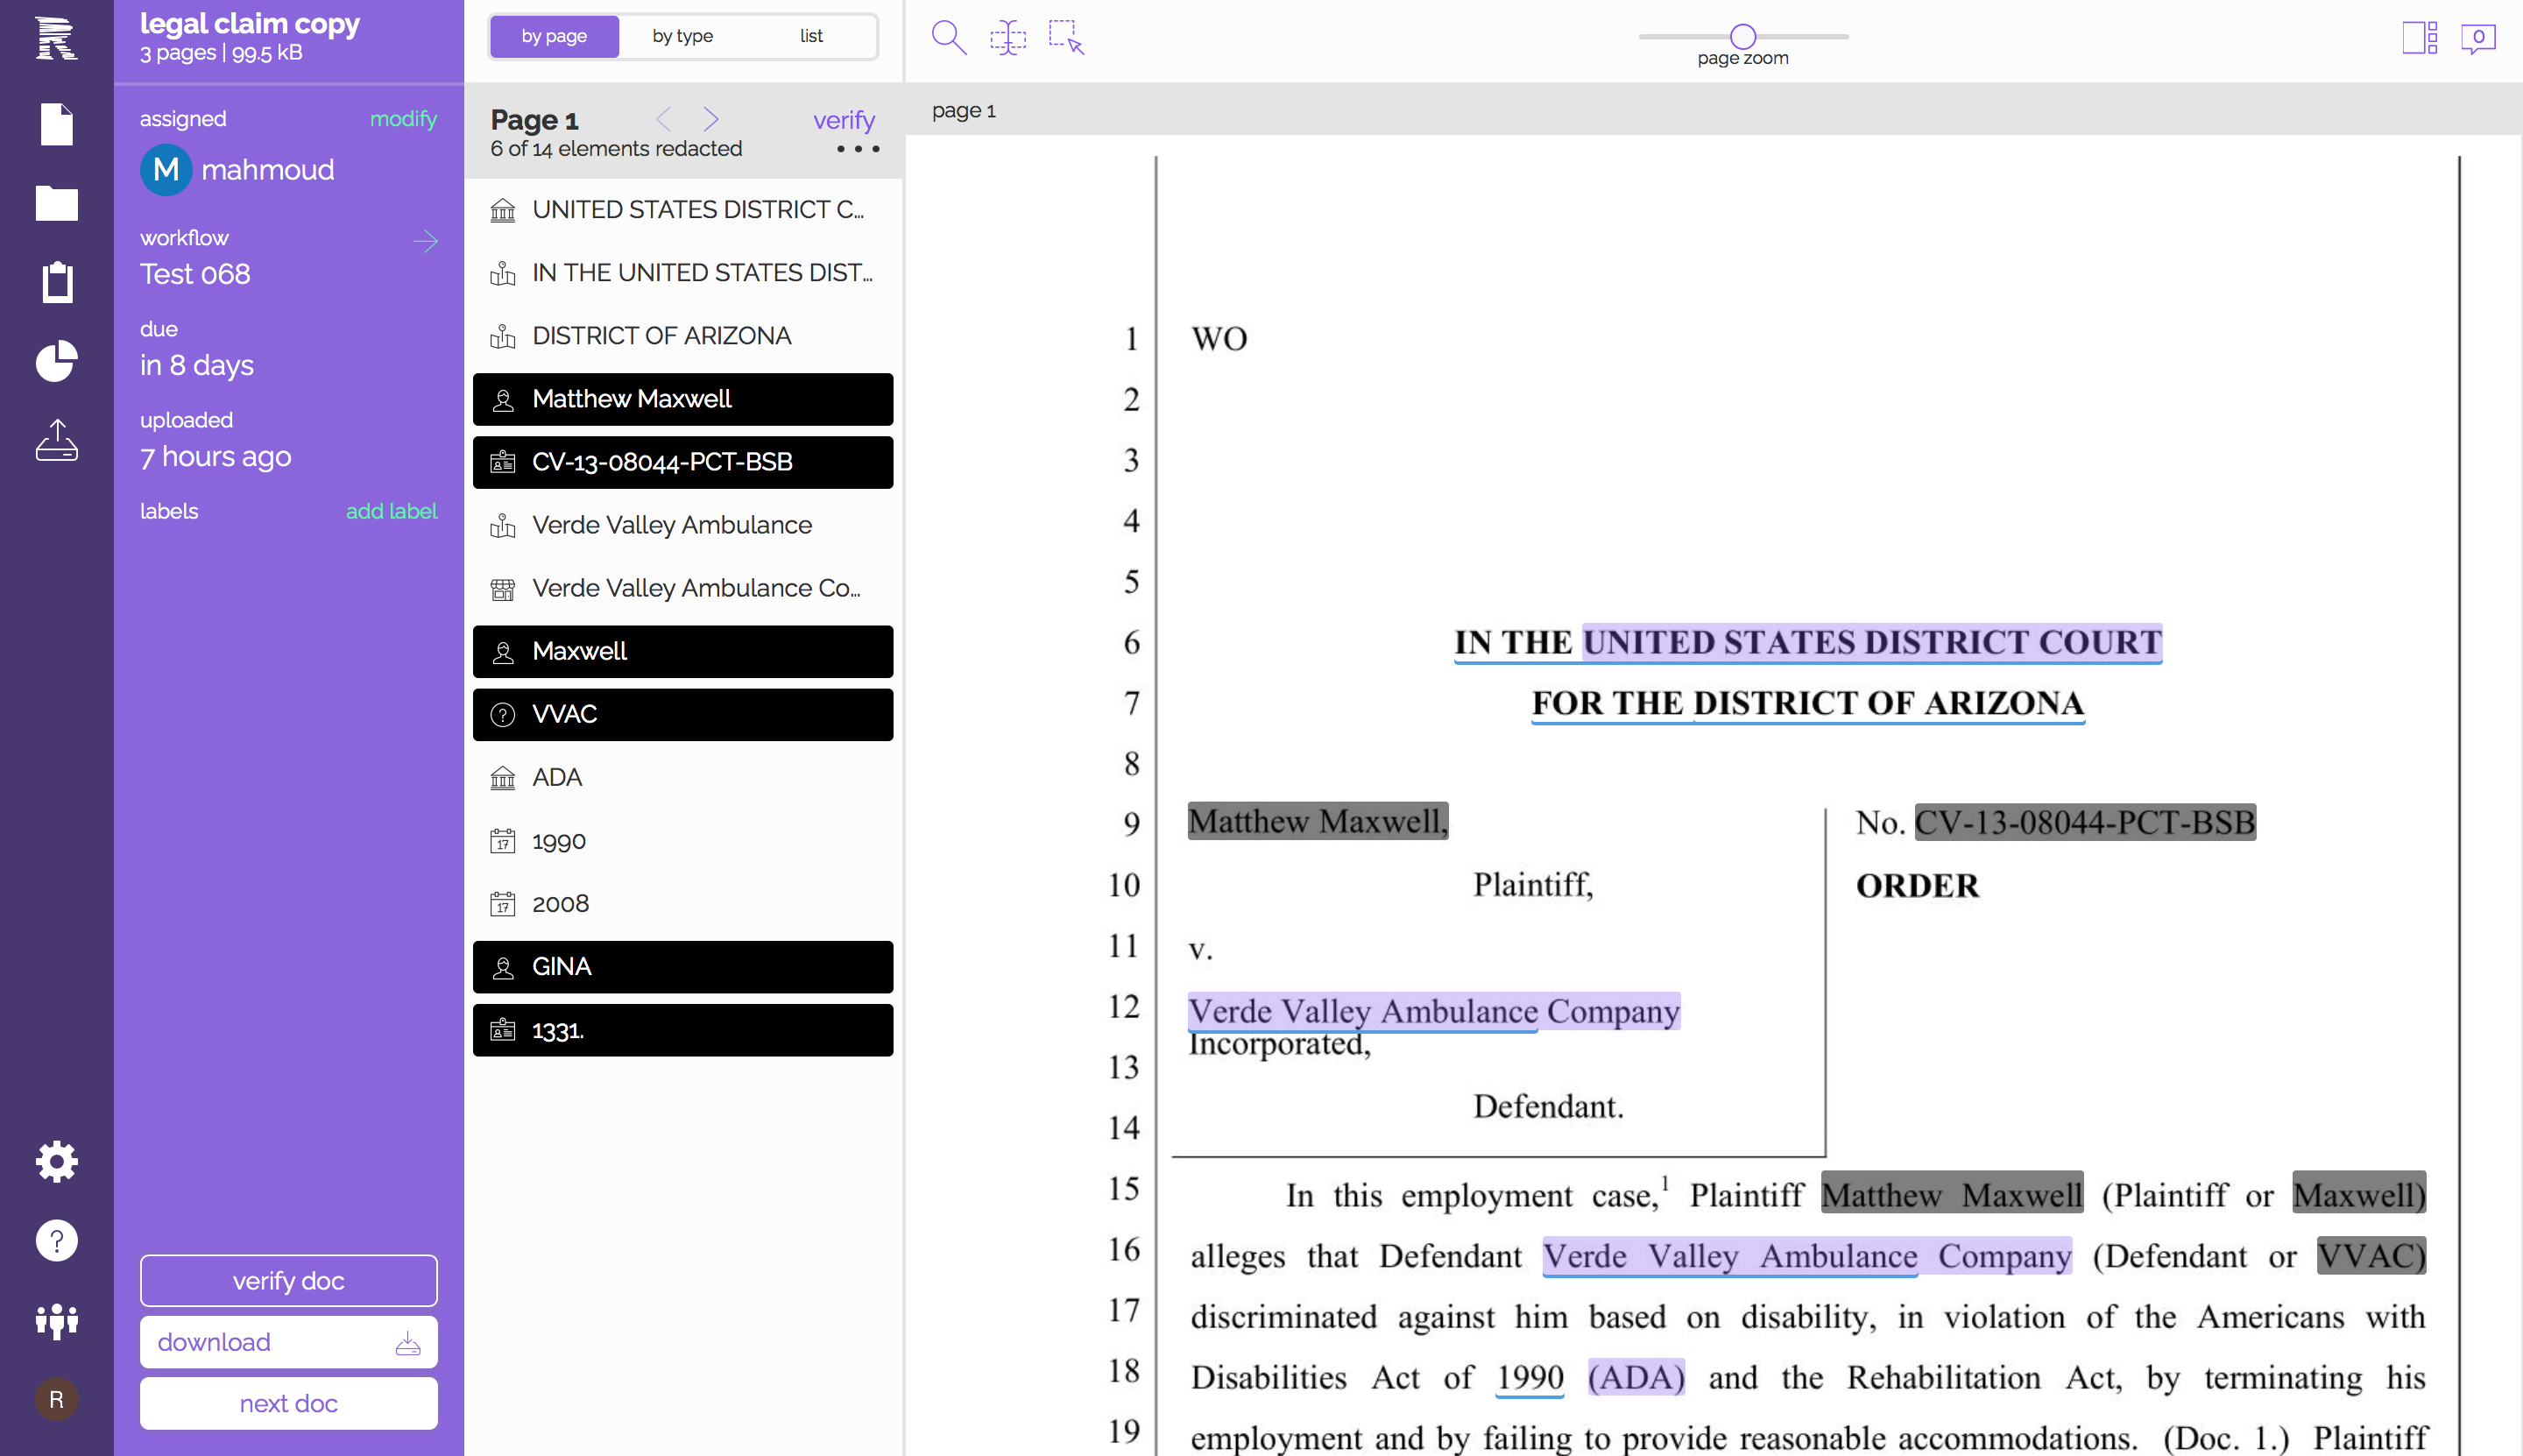
Task: Open the team members icon
Action: click(56, 1320)
